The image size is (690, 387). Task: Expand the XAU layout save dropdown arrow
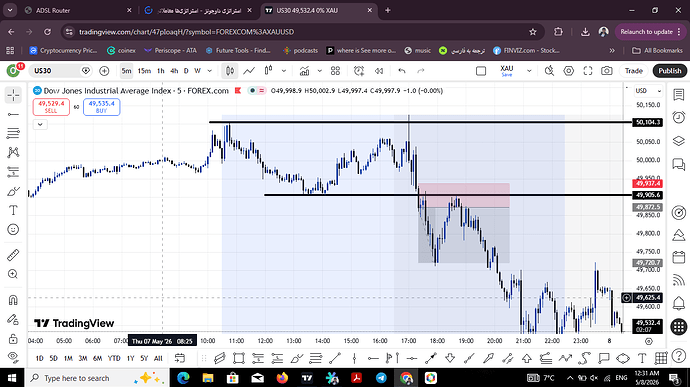point(529,71)
